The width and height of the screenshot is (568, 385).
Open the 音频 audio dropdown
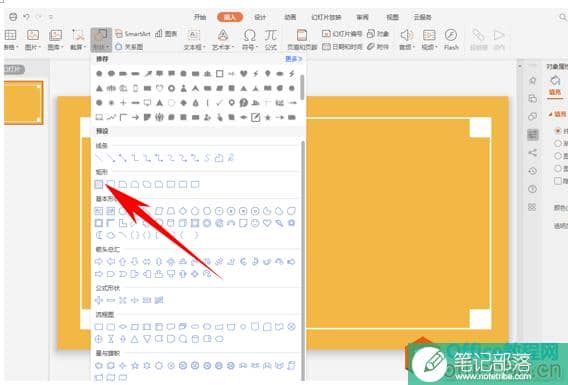tap(406, 39)
